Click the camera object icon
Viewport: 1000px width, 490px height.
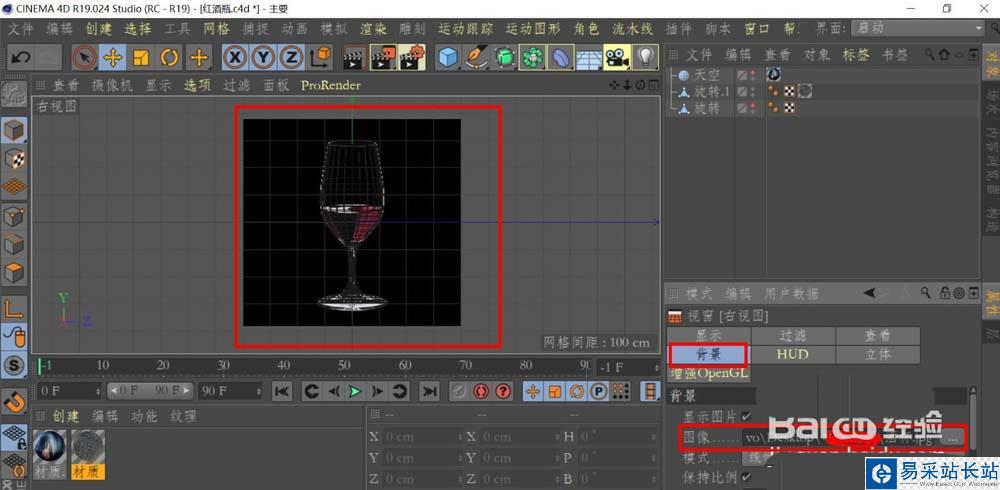click(x=617, y=57)
